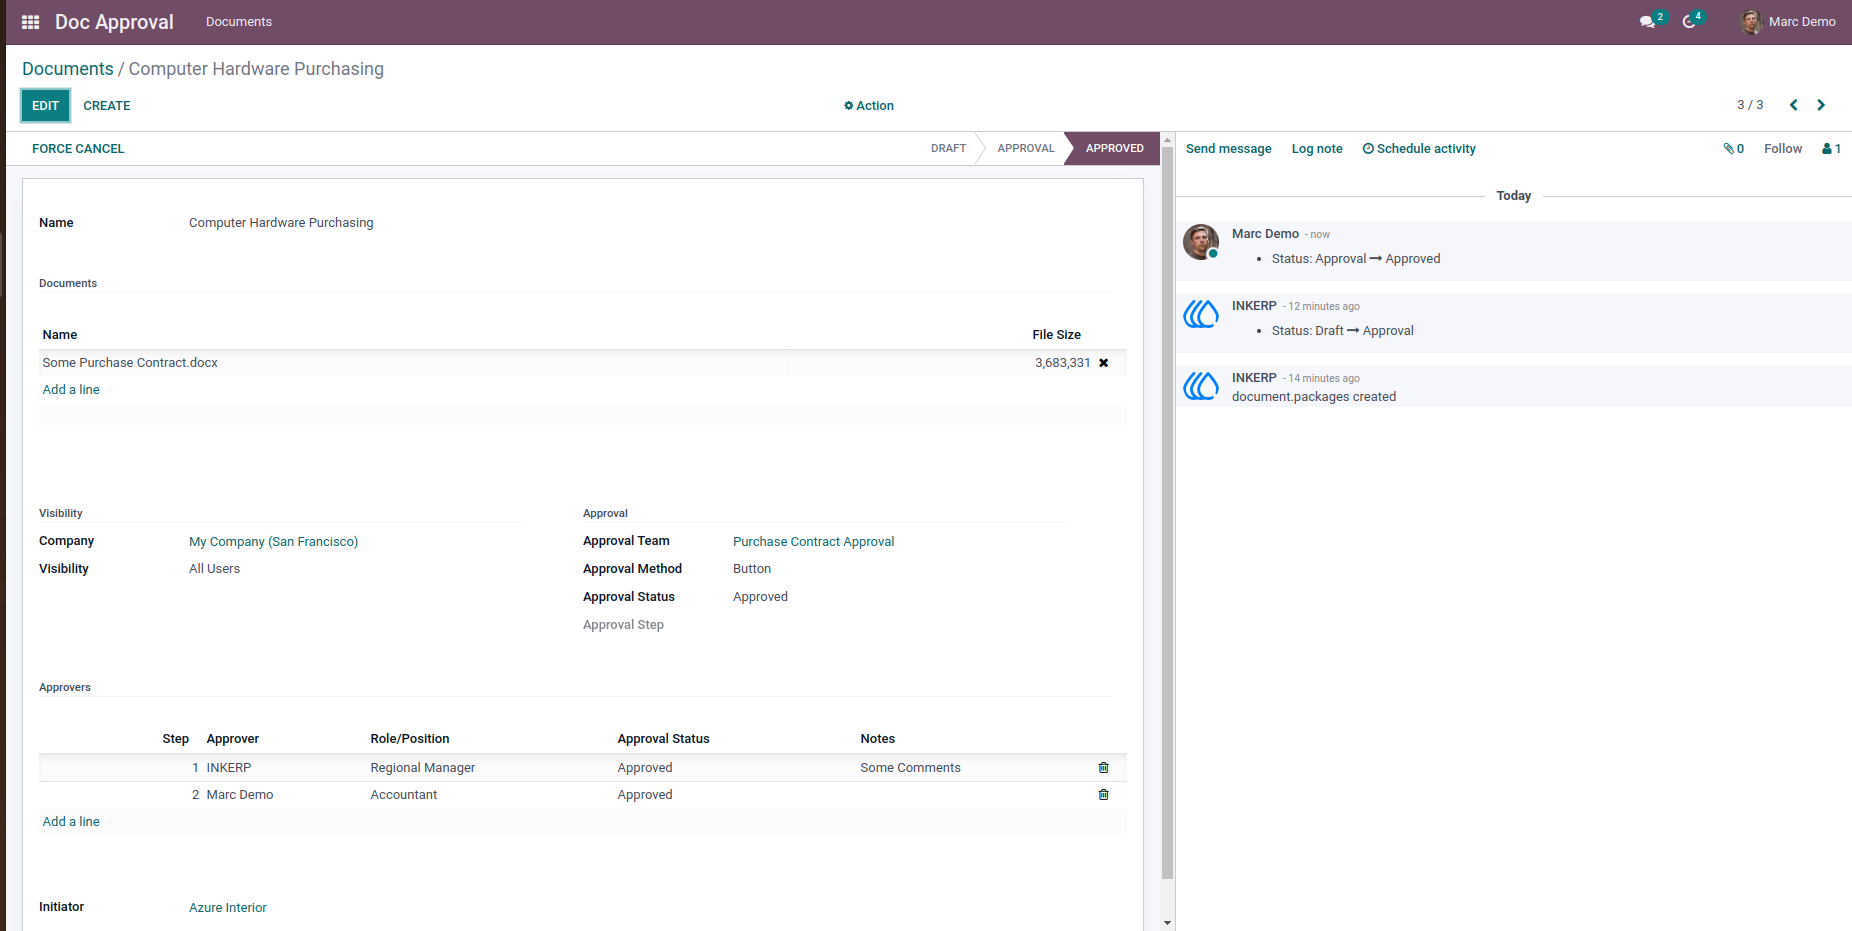
Task: Select the APPROVAL status stage
Action: [x=1026, y=148]
